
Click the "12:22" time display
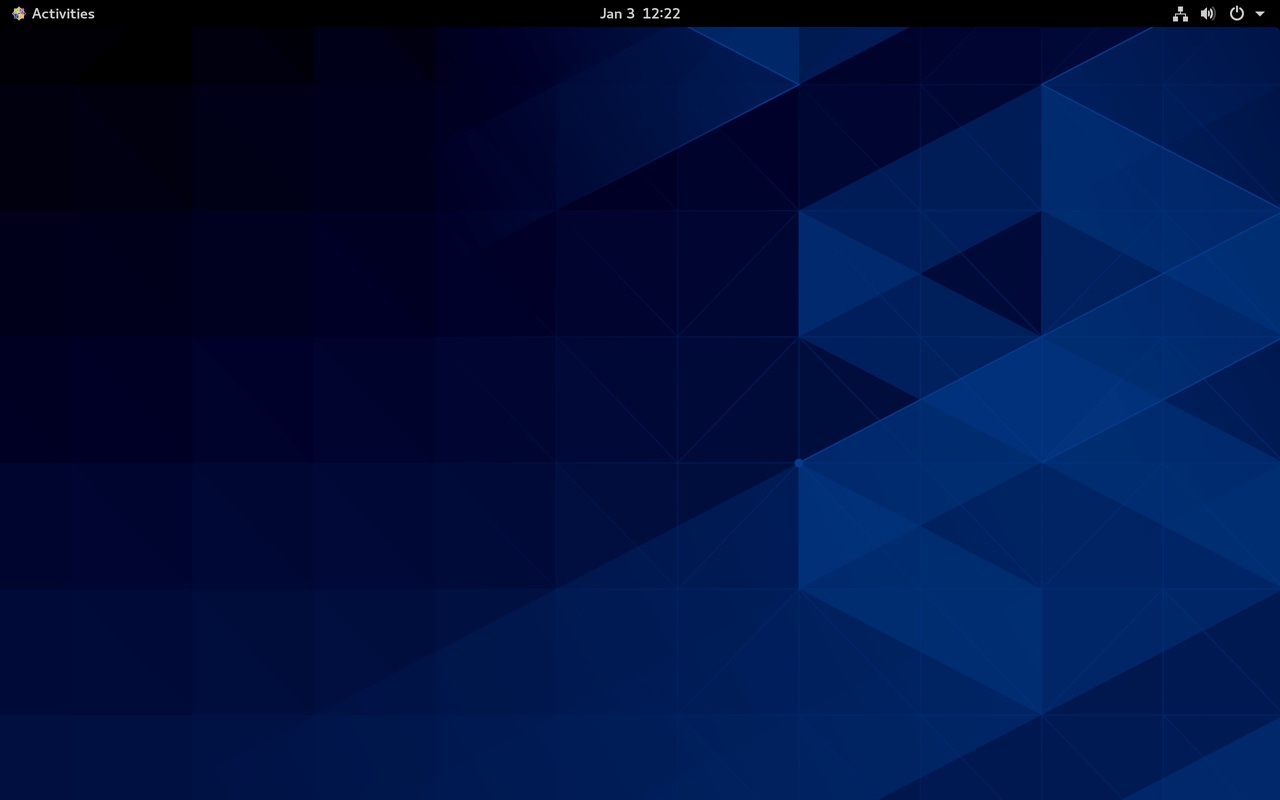[x=661, y=14]
